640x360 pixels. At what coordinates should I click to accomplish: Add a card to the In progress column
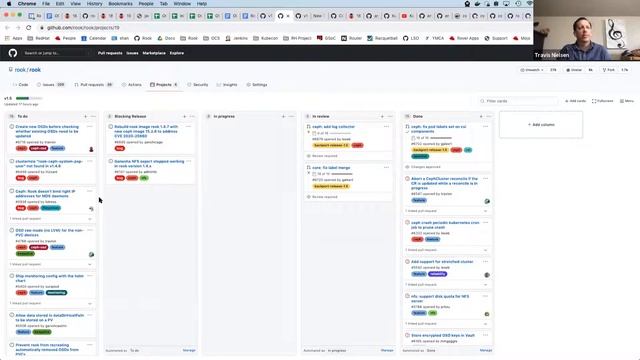coord(283,116)
